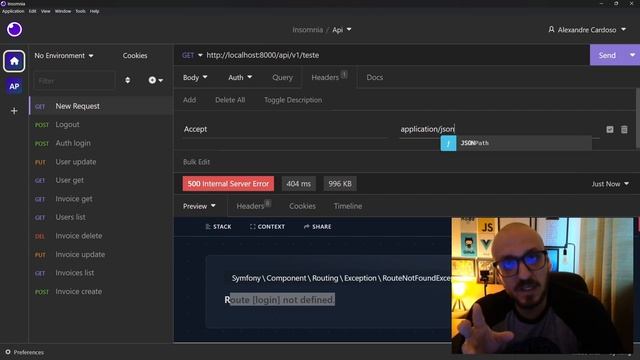This screenshot has width=640, height=360.
Task: Switch to the Docs tab
Action: pos(375,77)
